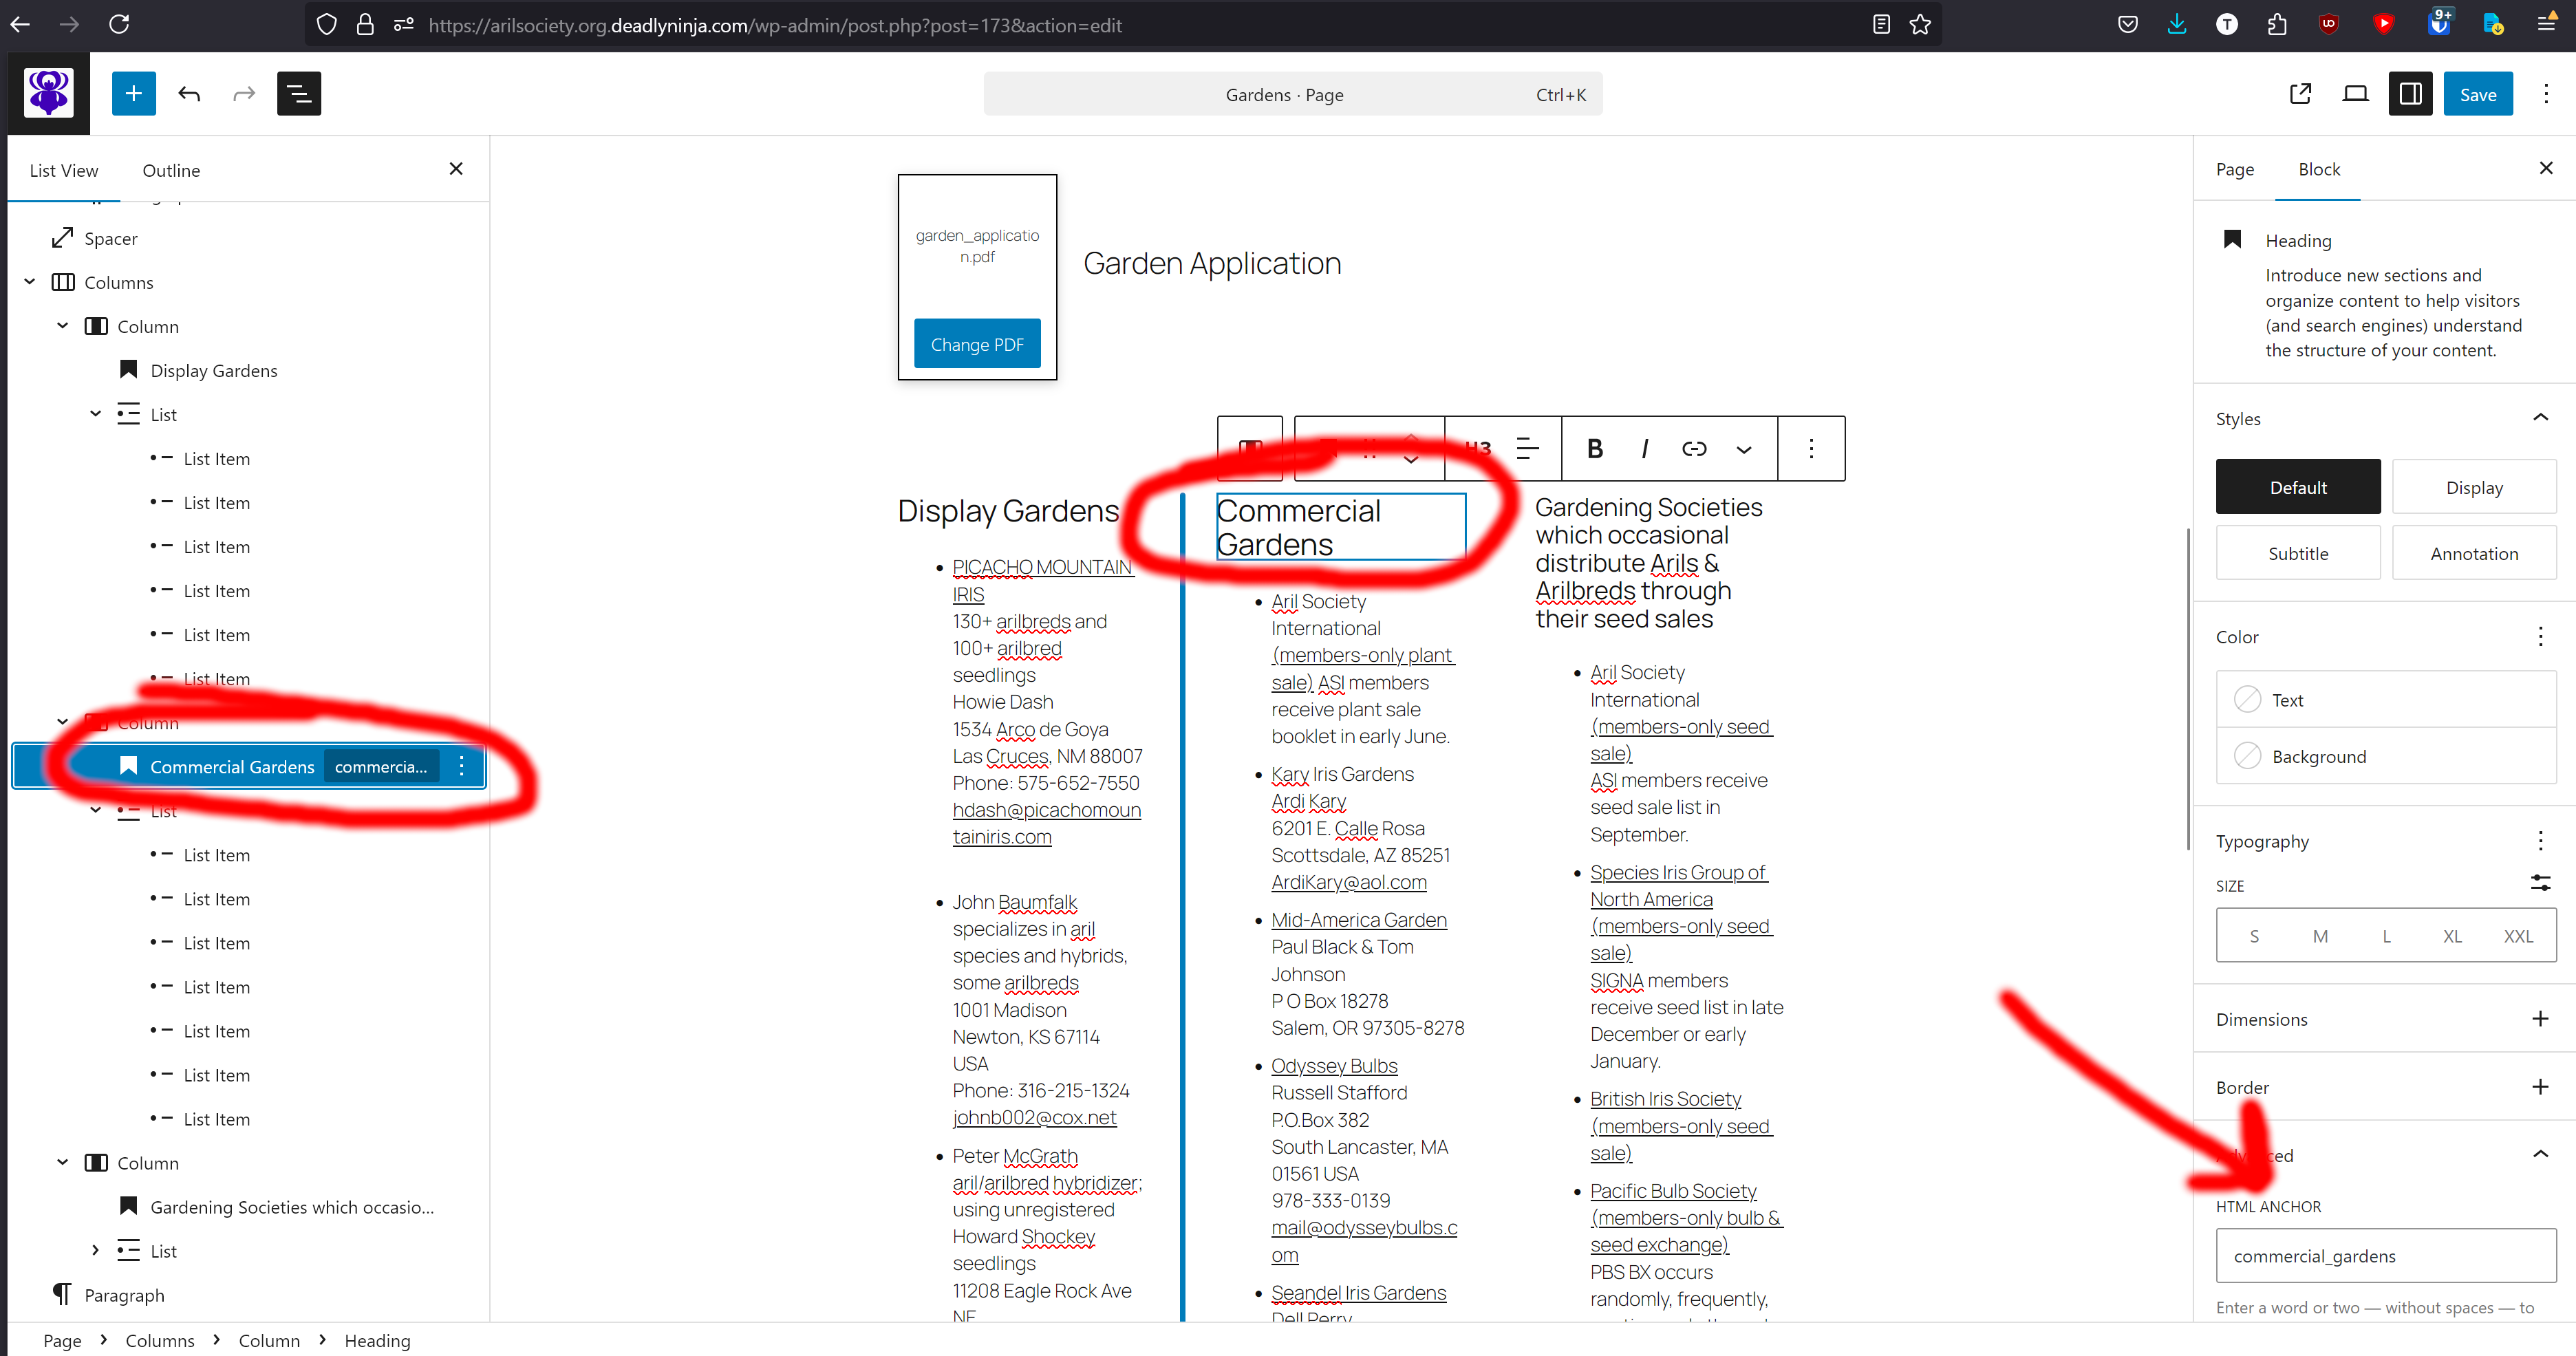The height and width of the screenshot is (1356, 2576).
Task: Toggle the document overview list icon
Action: click(x=298, y=94)
